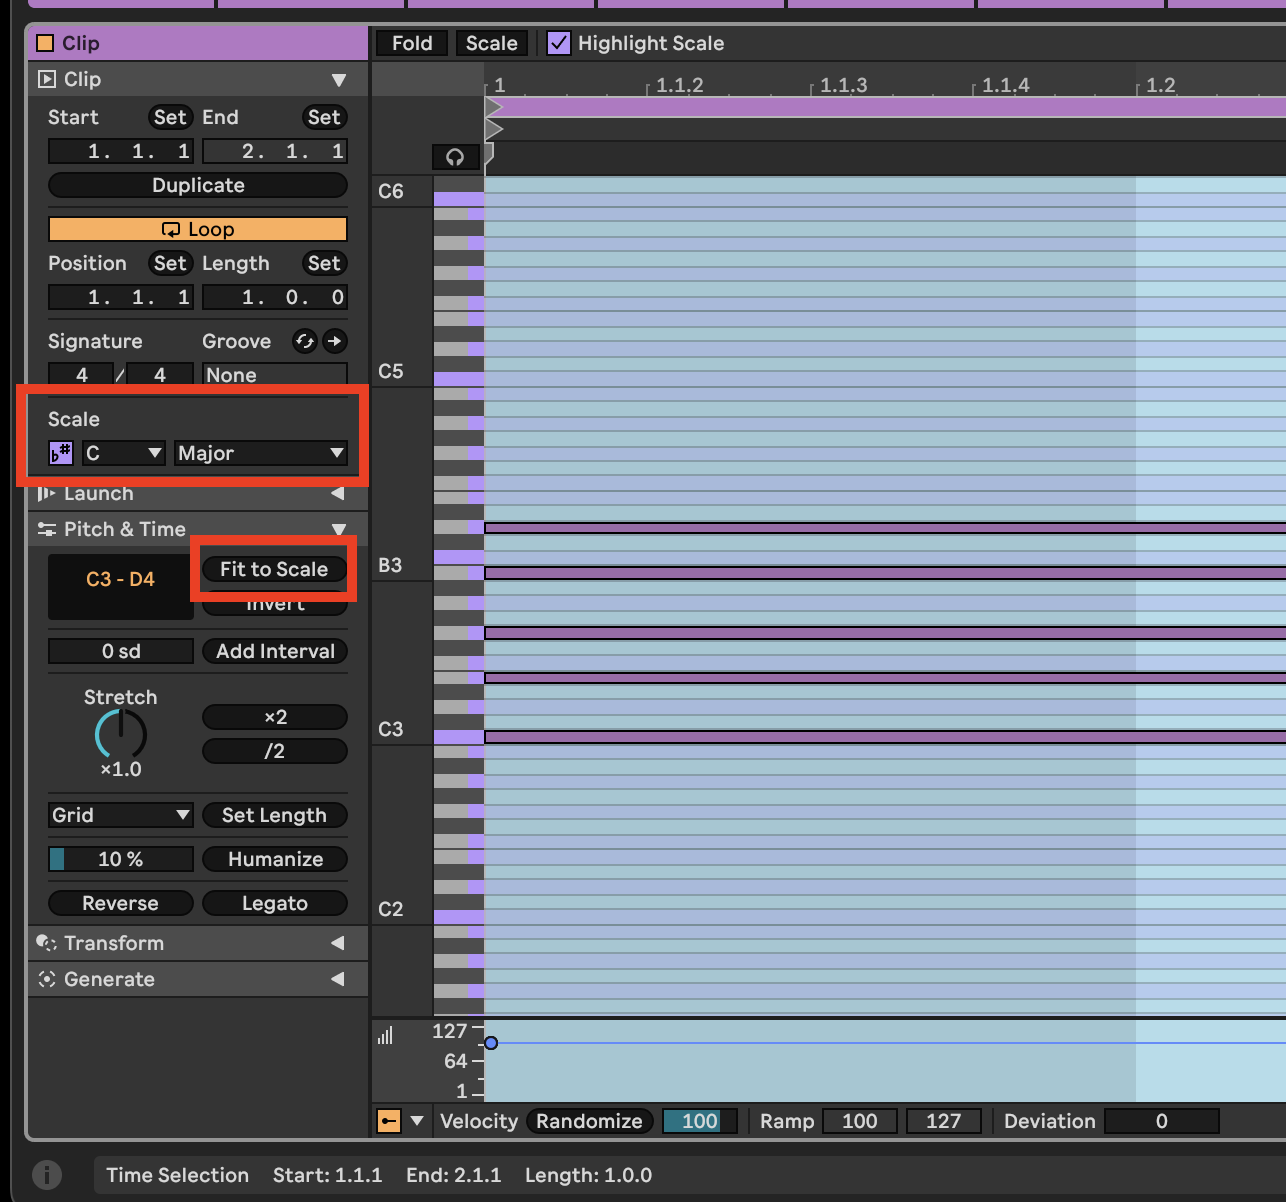Click the Fit to Scale button

(274, 569)
